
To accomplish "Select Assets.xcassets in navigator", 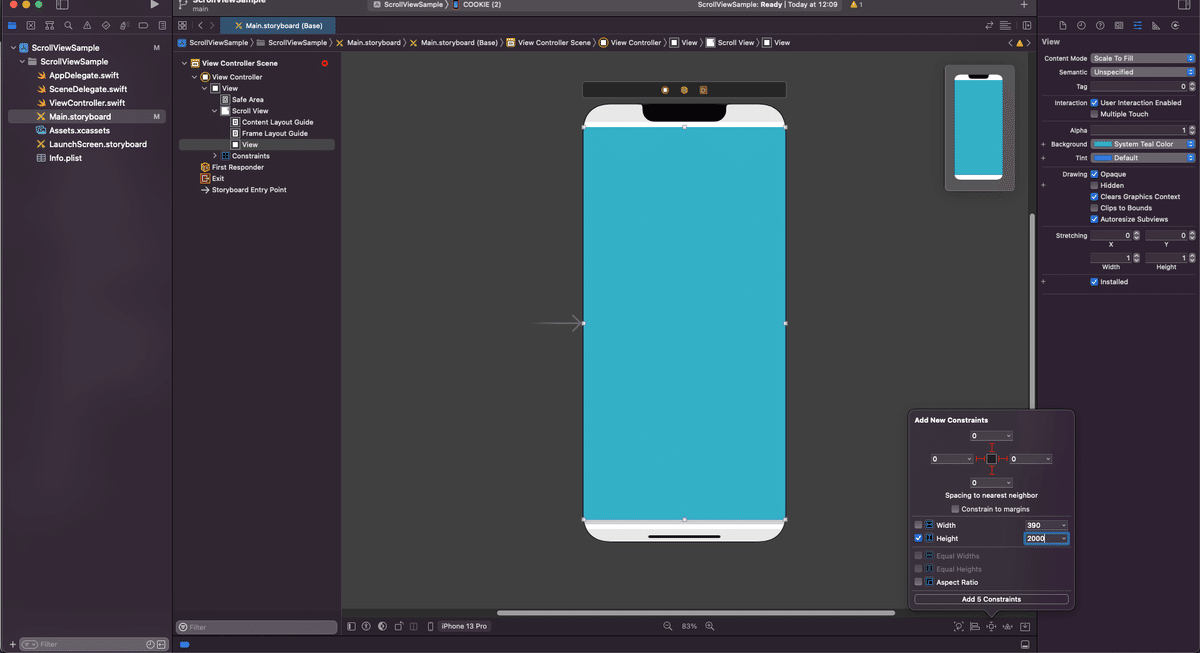I will click(x=79, y=130).
